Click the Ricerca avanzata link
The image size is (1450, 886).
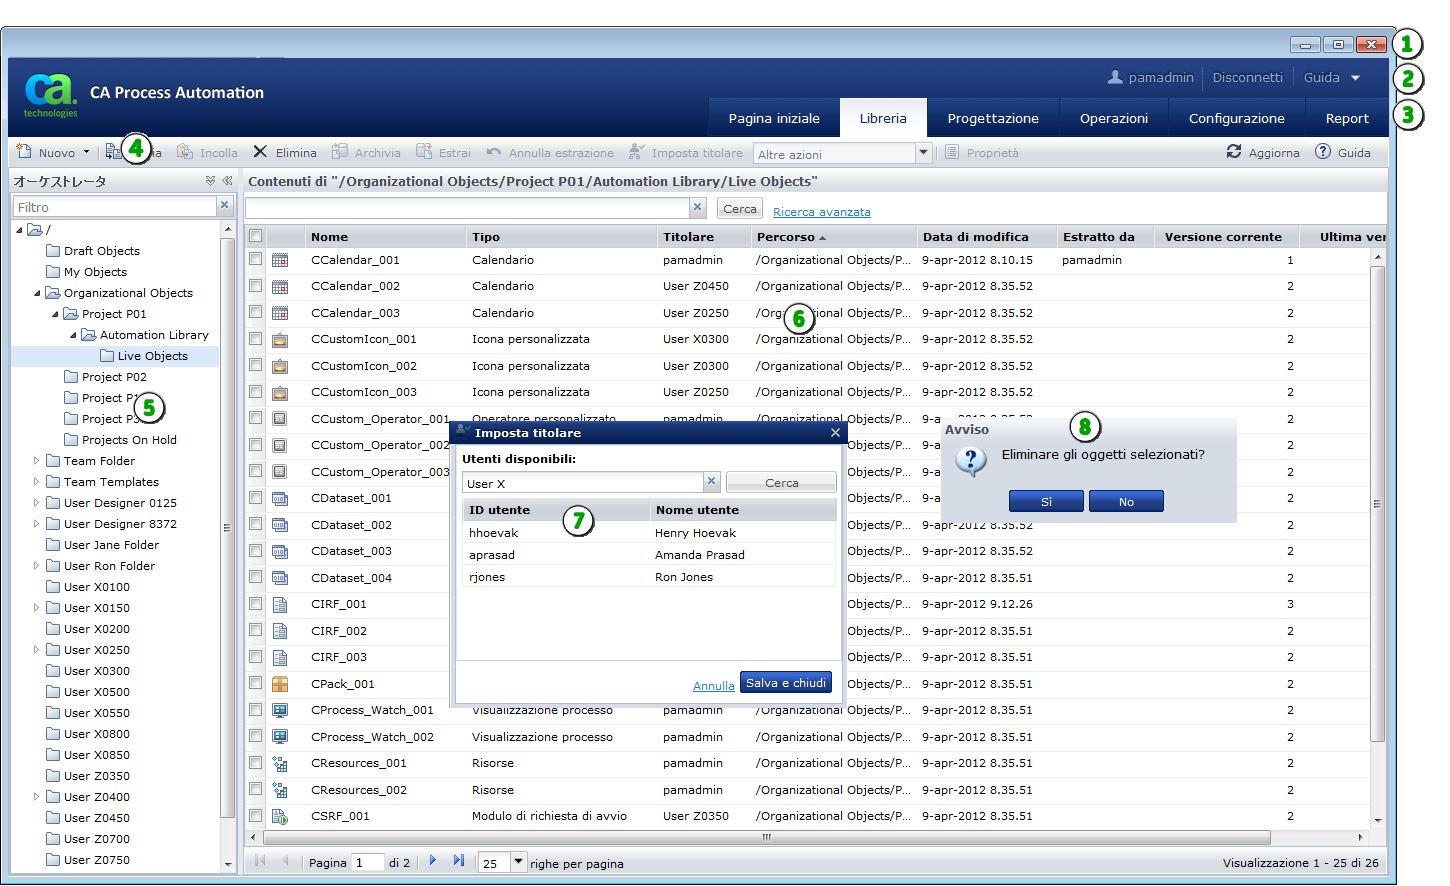pyautogui.click(x=821, y=212)
